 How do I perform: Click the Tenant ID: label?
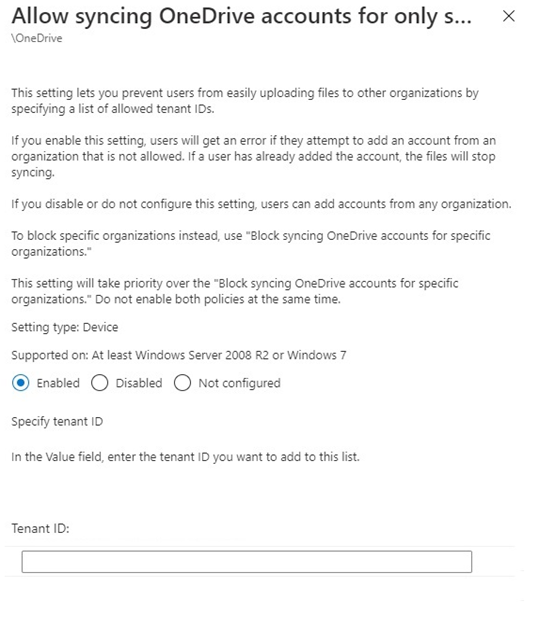pyautogui.click(x=40, y=528)
